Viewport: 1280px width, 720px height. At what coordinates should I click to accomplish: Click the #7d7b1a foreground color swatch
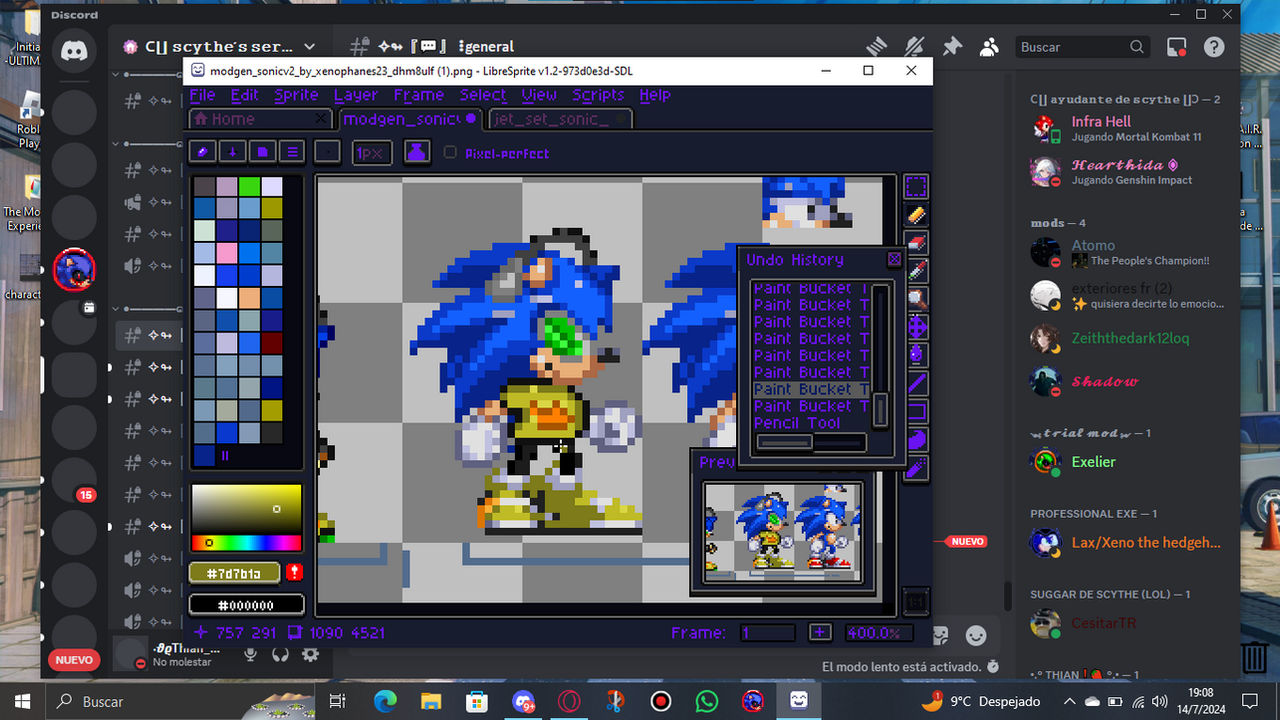tap(232, 573)
